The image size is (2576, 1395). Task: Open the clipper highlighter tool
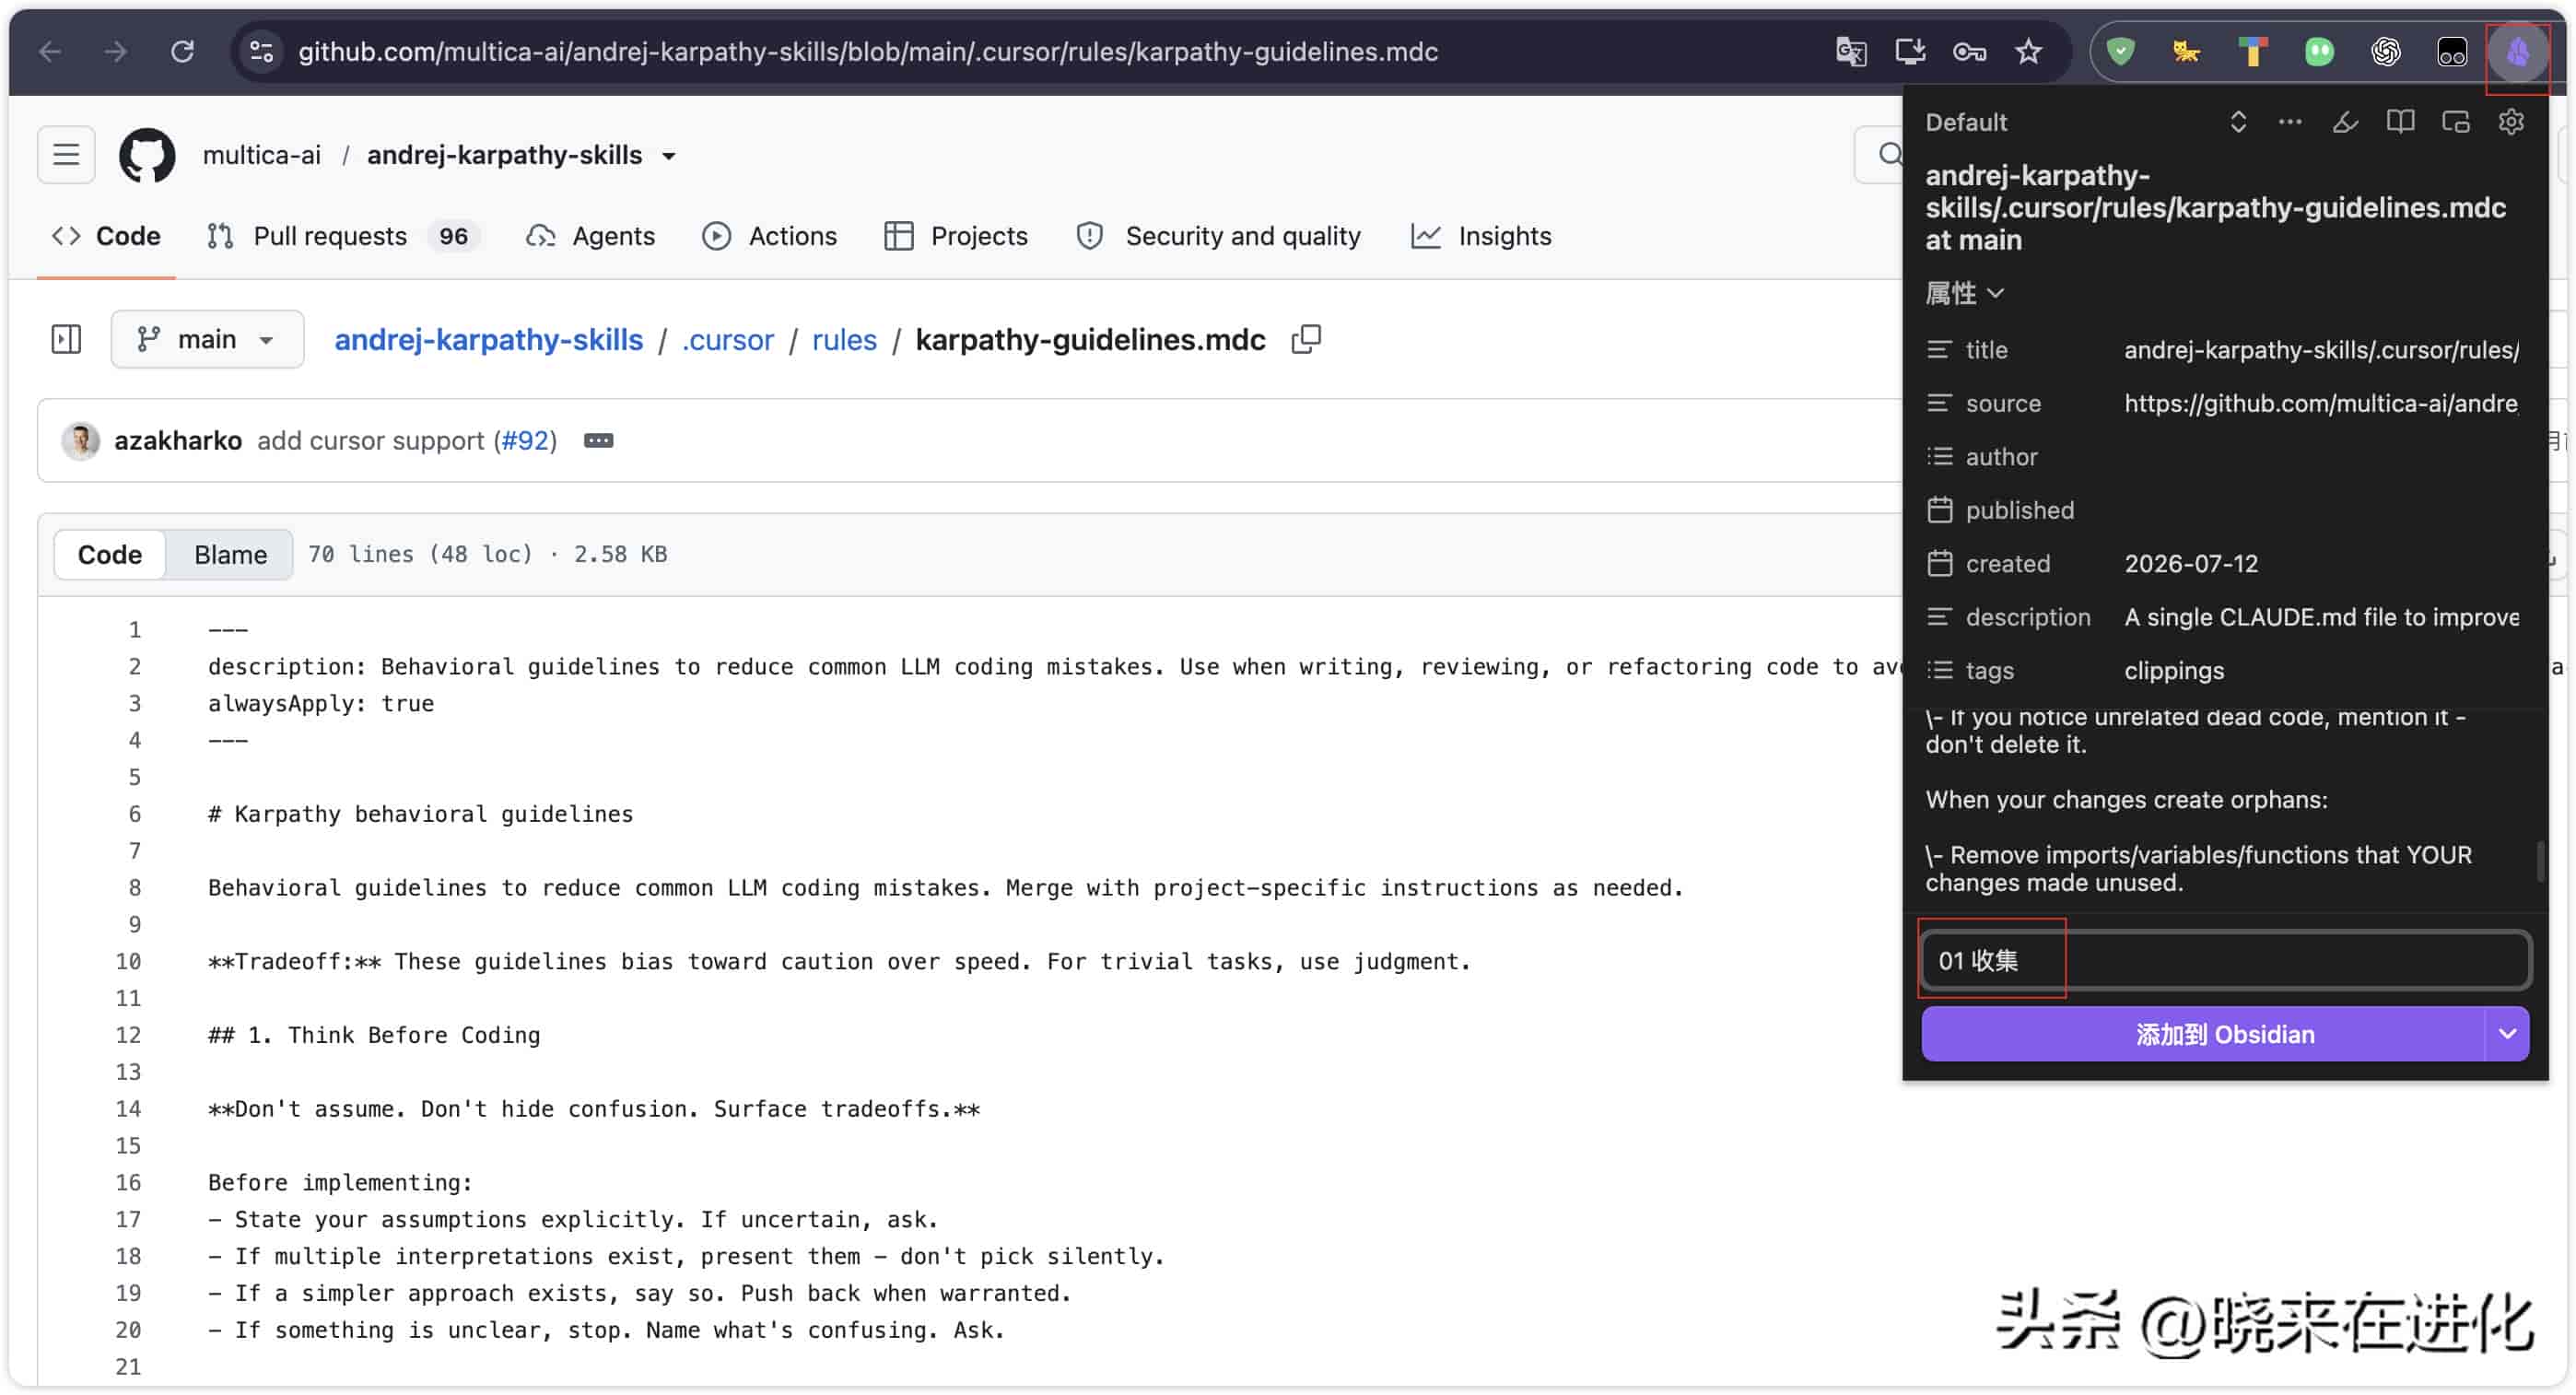pyautogui.click(x=2345, y=122)
